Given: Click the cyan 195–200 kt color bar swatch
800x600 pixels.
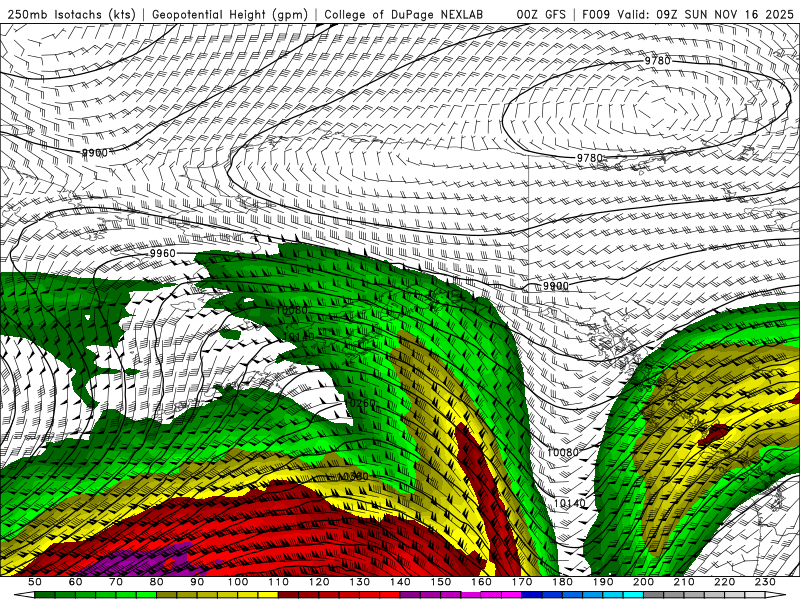Looking at the screenshot, I should [633, 595].
